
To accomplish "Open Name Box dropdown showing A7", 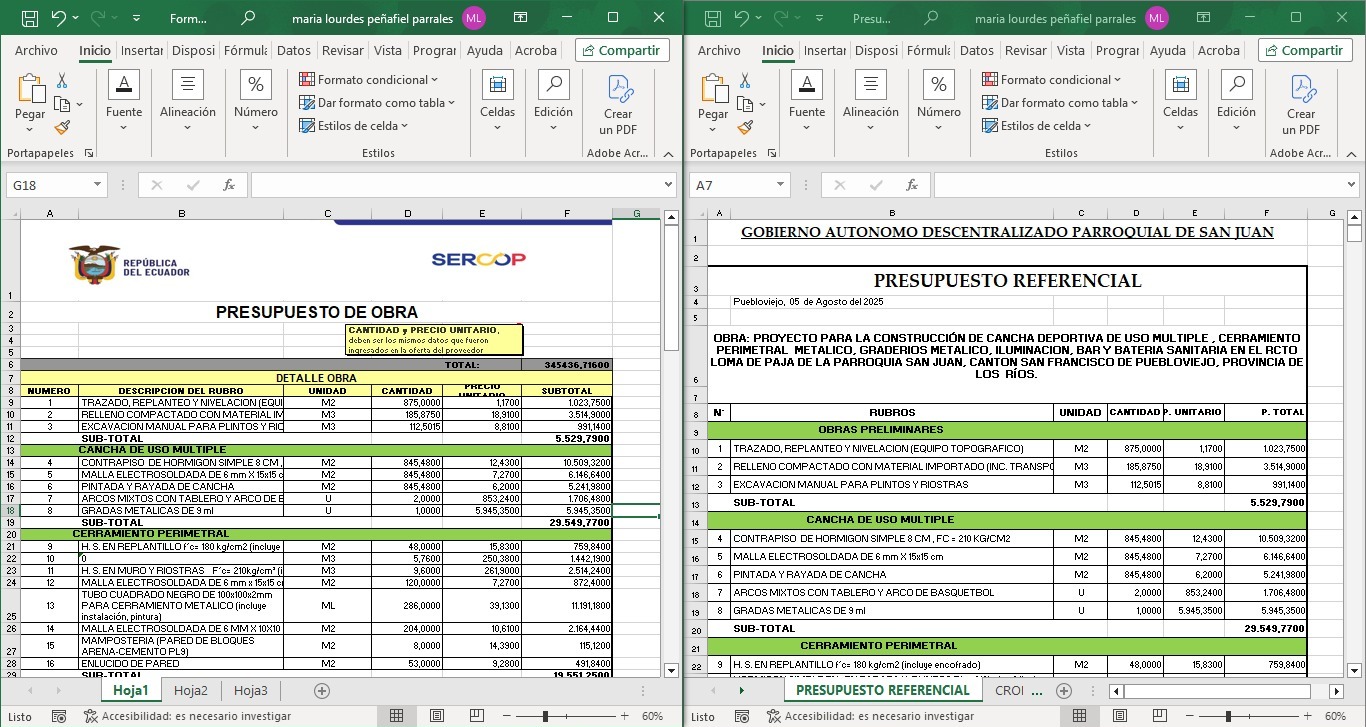I will pos(781,185).
